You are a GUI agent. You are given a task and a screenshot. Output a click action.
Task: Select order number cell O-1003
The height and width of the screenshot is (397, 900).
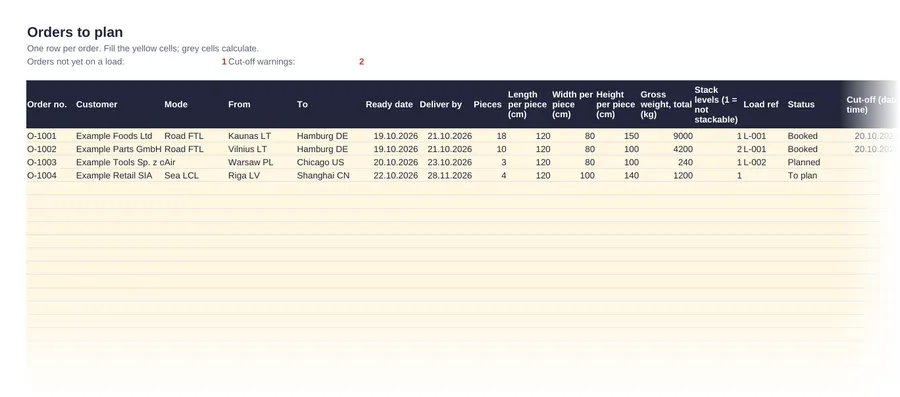[x=42, y=162]
